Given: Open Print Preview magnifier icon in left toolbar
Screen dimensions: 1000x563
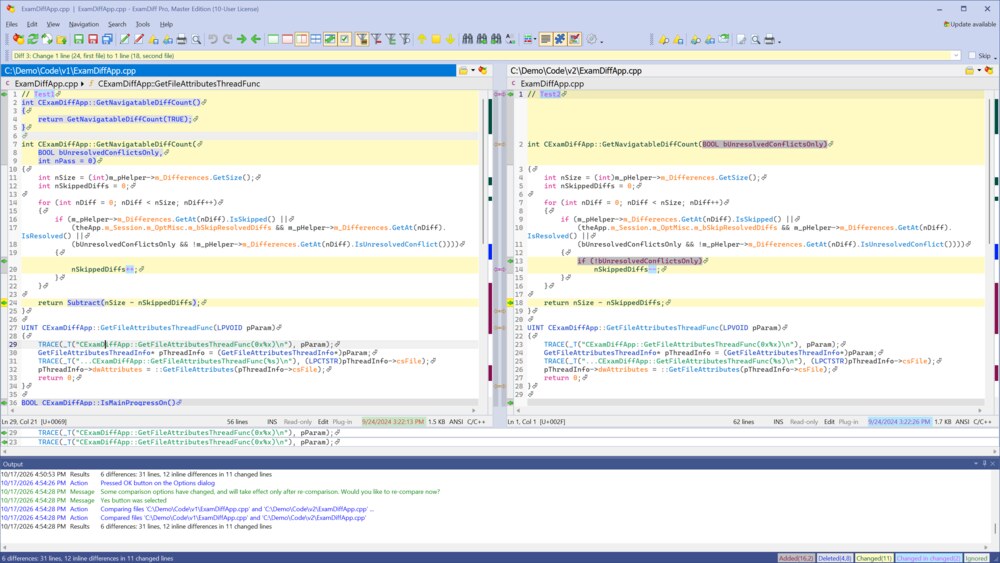Looking at the screenshot, I should (x=196, y=40).
